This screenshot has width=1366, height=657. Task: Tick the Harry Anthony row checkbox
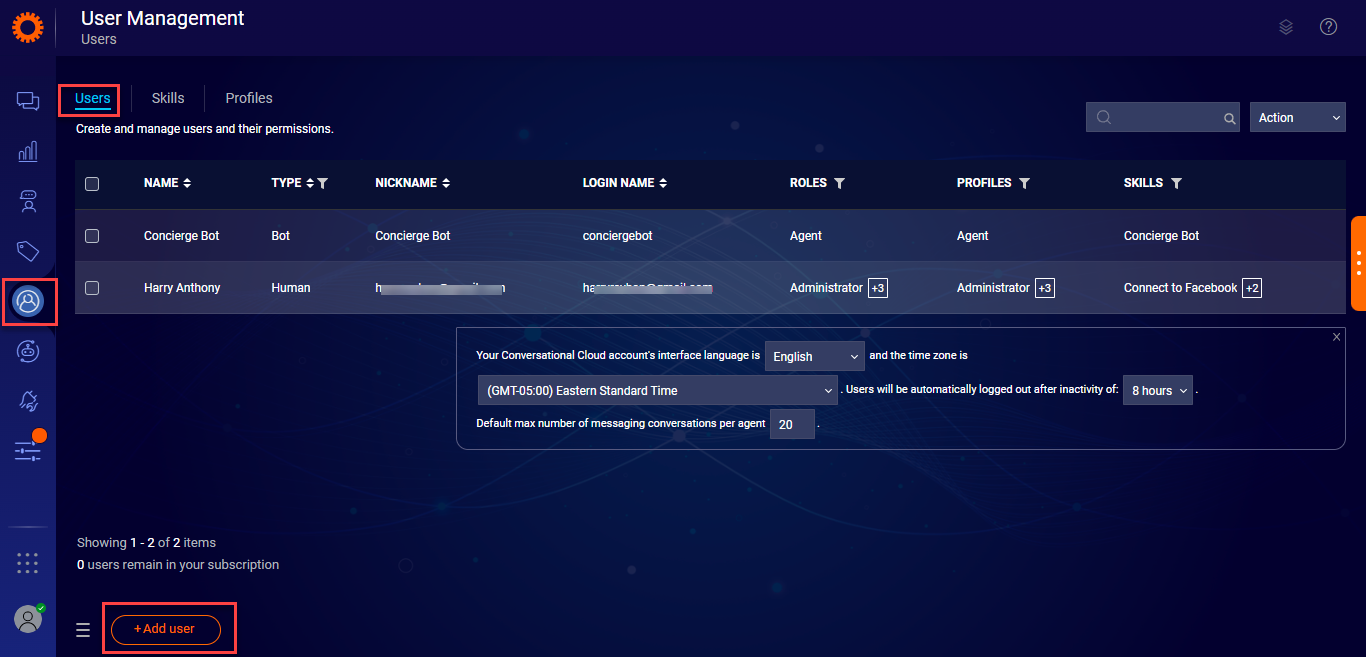pyautogui.click(x=92, y=288)
